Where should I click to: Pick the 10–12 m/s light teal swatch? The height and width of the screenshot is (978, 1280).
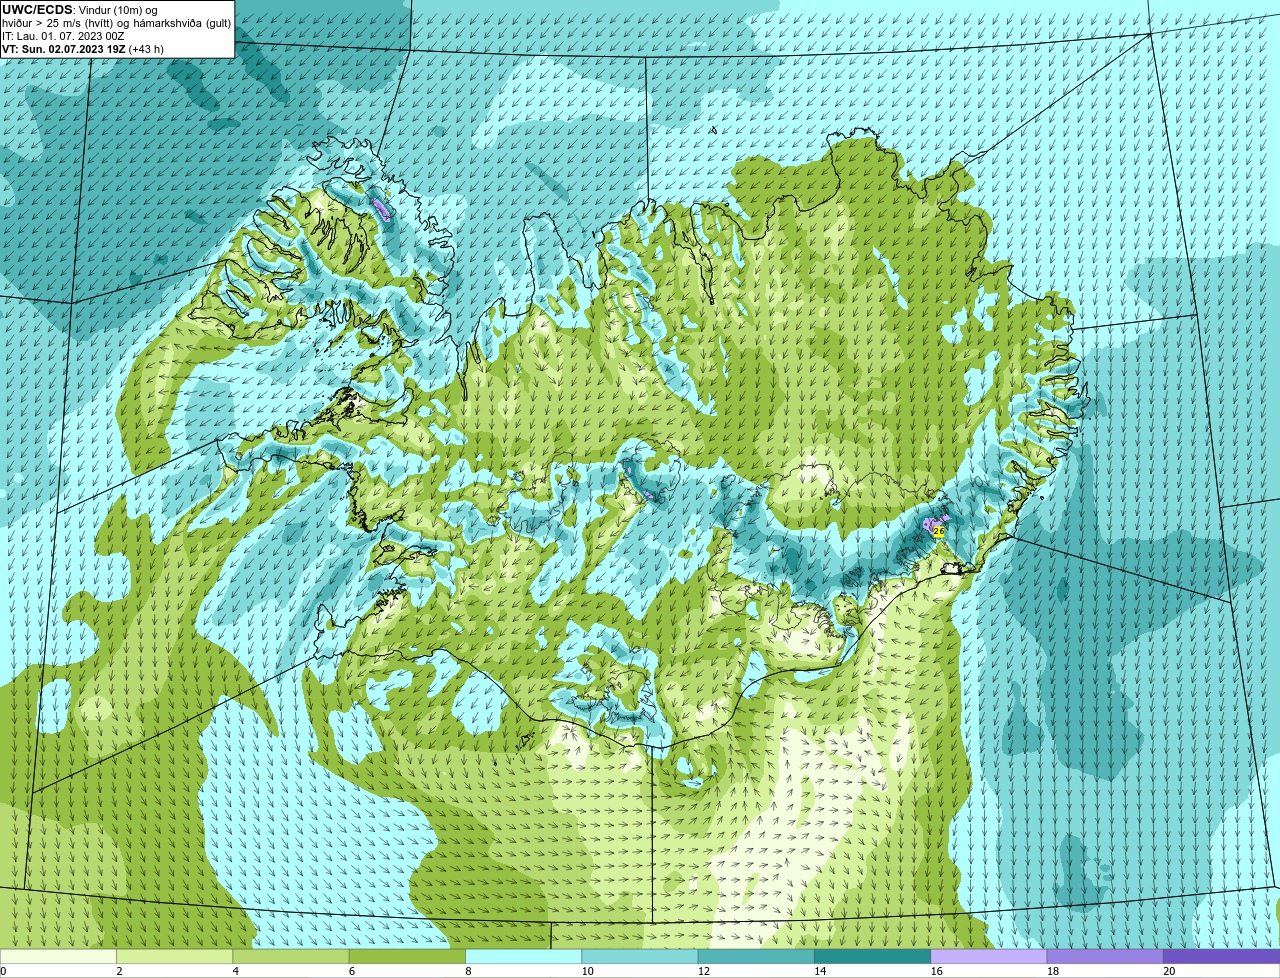pyautogui.click(x=640, y=956)
